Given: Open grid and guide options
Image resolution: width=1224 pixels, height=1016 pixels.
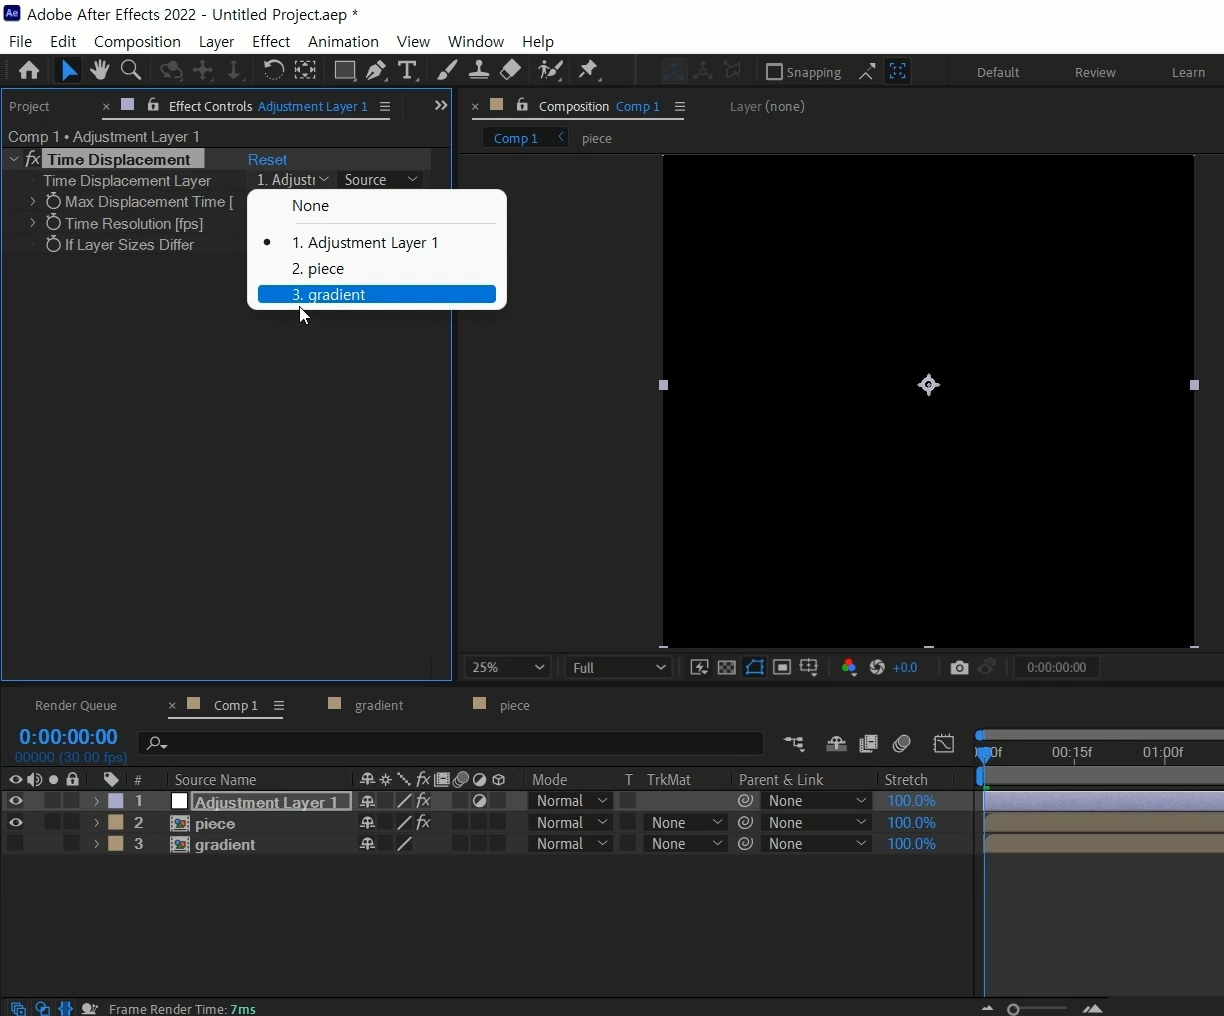Looking at the screenshot, I should [x=810, y=668].
